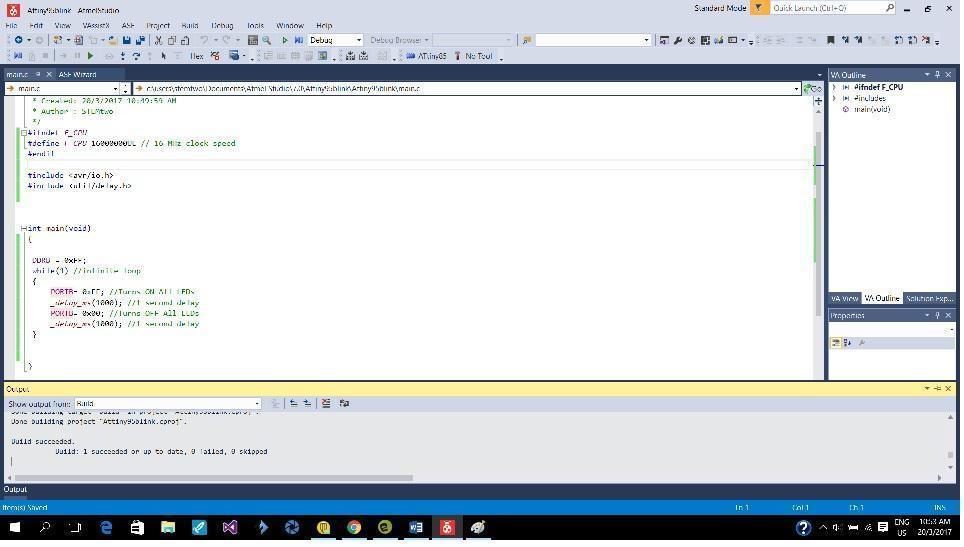Switch to the VA View tab
964x547 pixels.
pyautogui.click(x=844, y=298)
